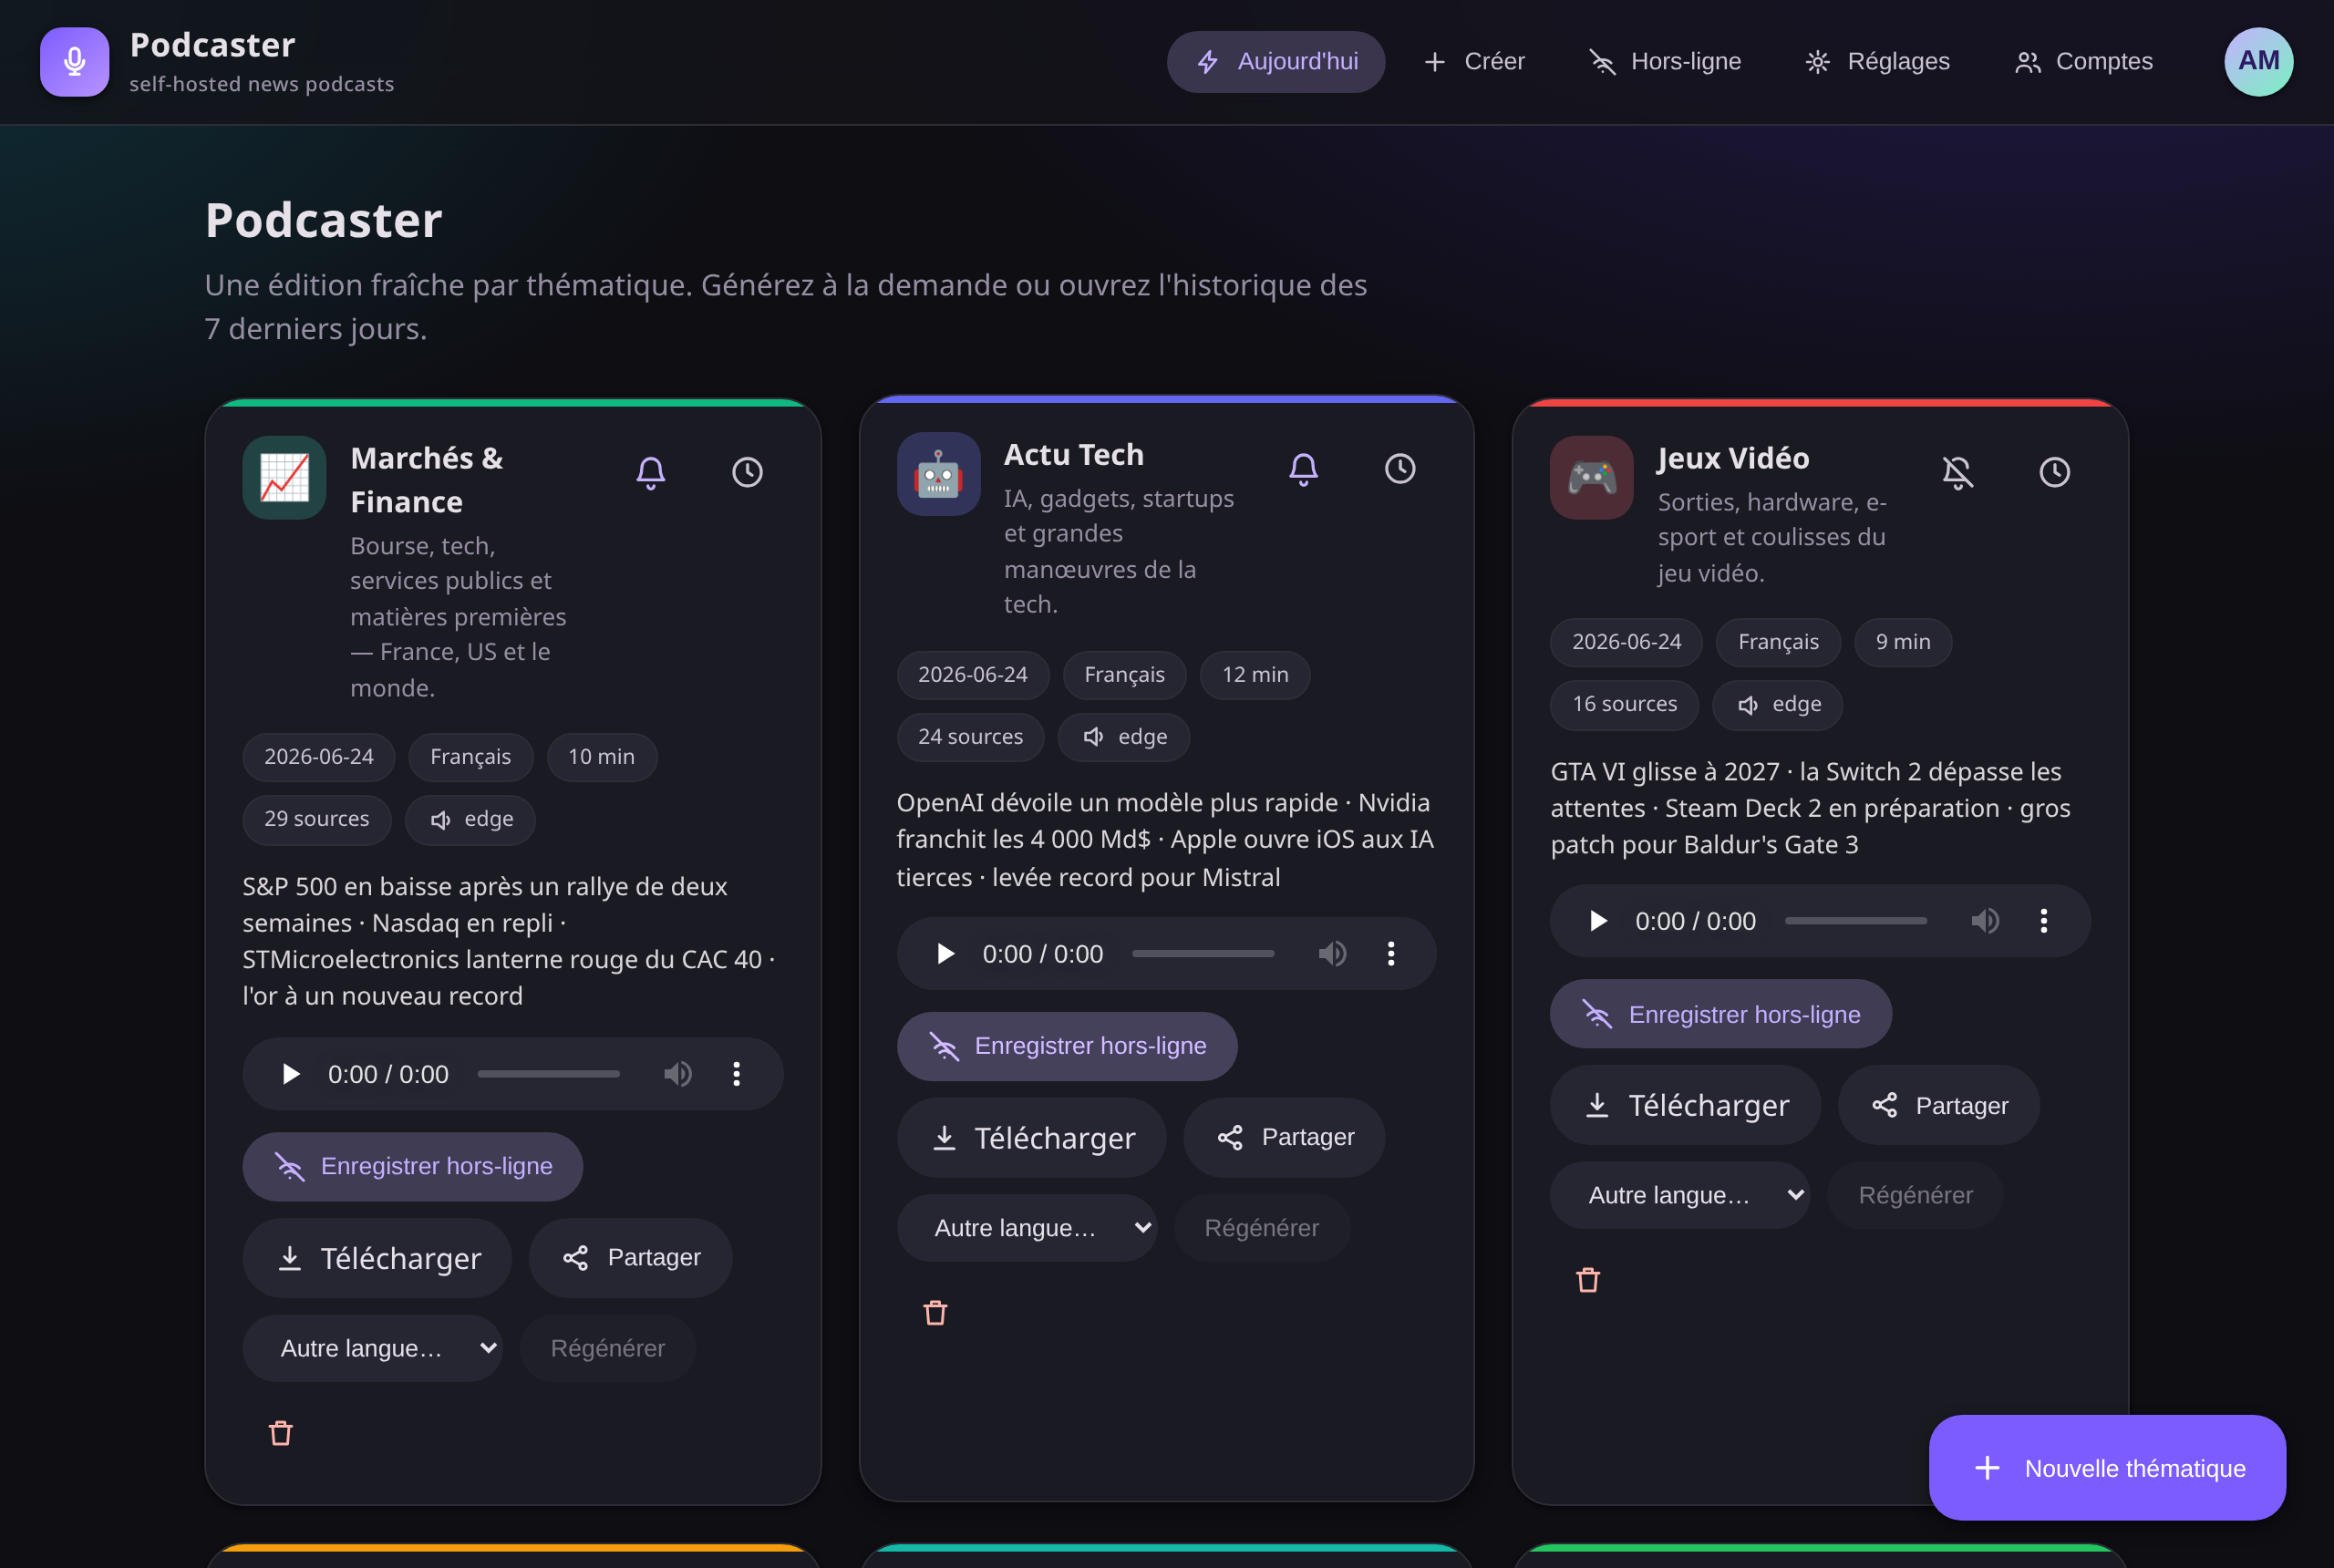Click the trash icon on Actu Tech card
This screenshot has width=2334, height=1568.
pyautogui.click(x=934, y=1313)
